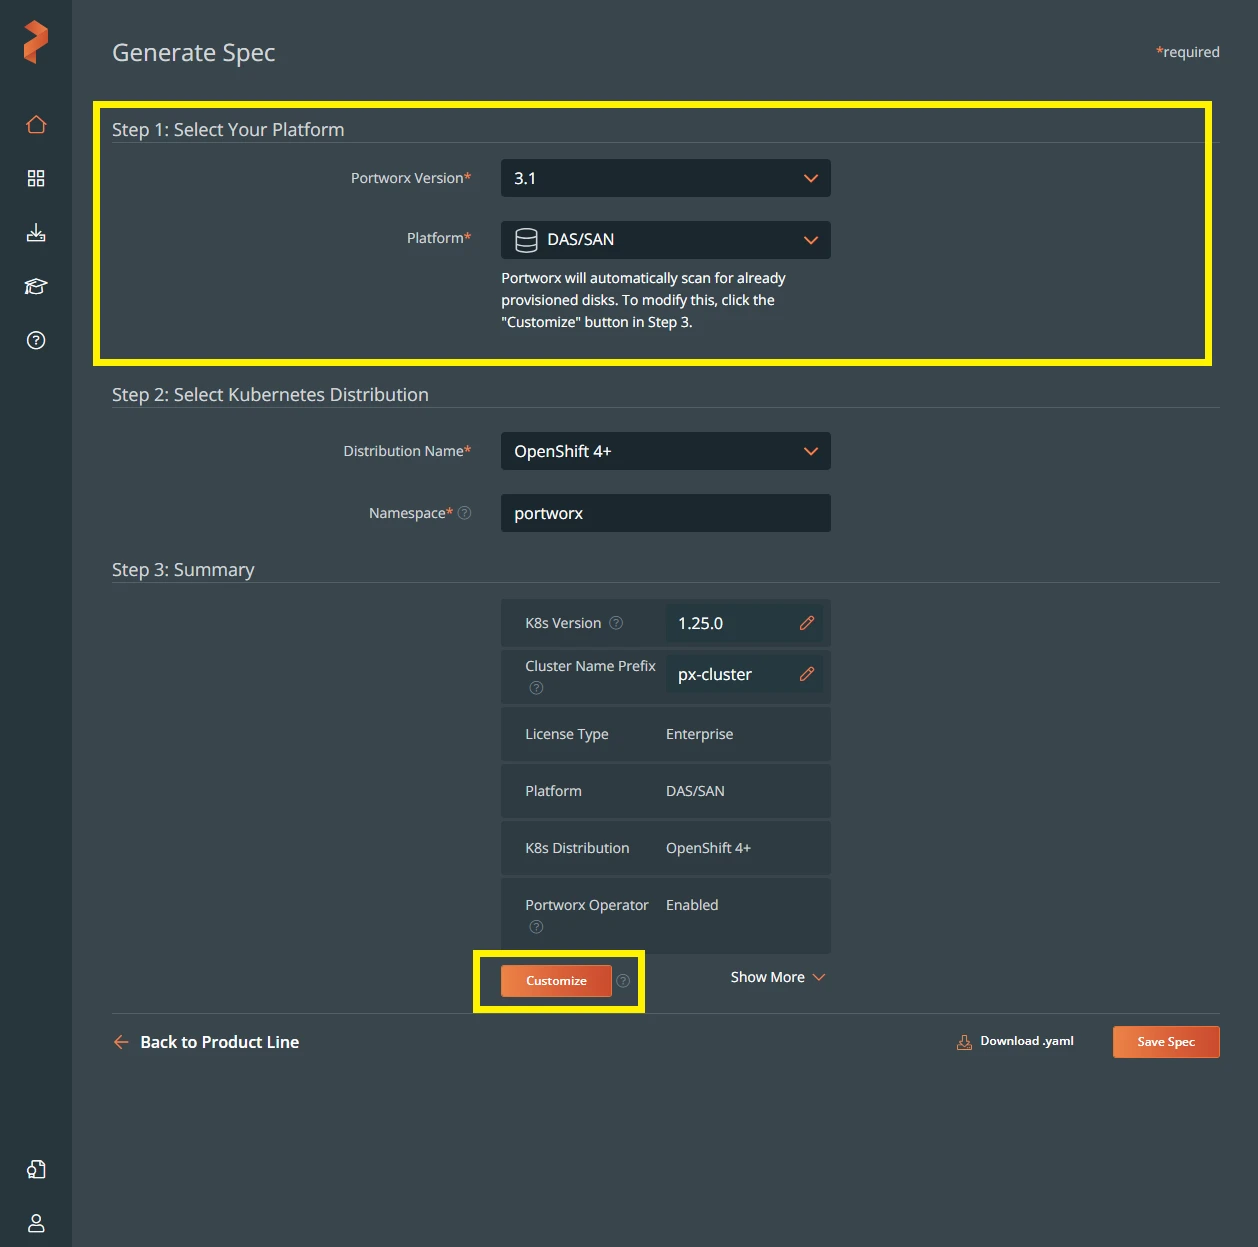Click the Cluster Name Prefix label

point(590,666)
